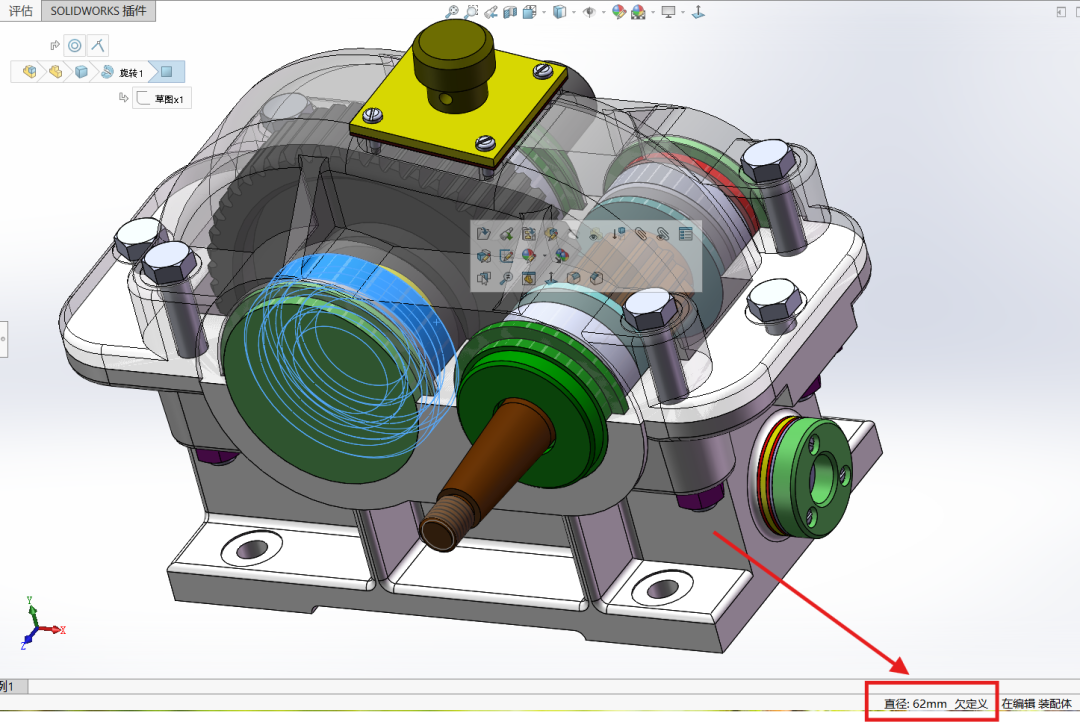The image size is (1080, 722).
Task: Click Appearances color ball in context toolbar
Action: click(528, 256)
